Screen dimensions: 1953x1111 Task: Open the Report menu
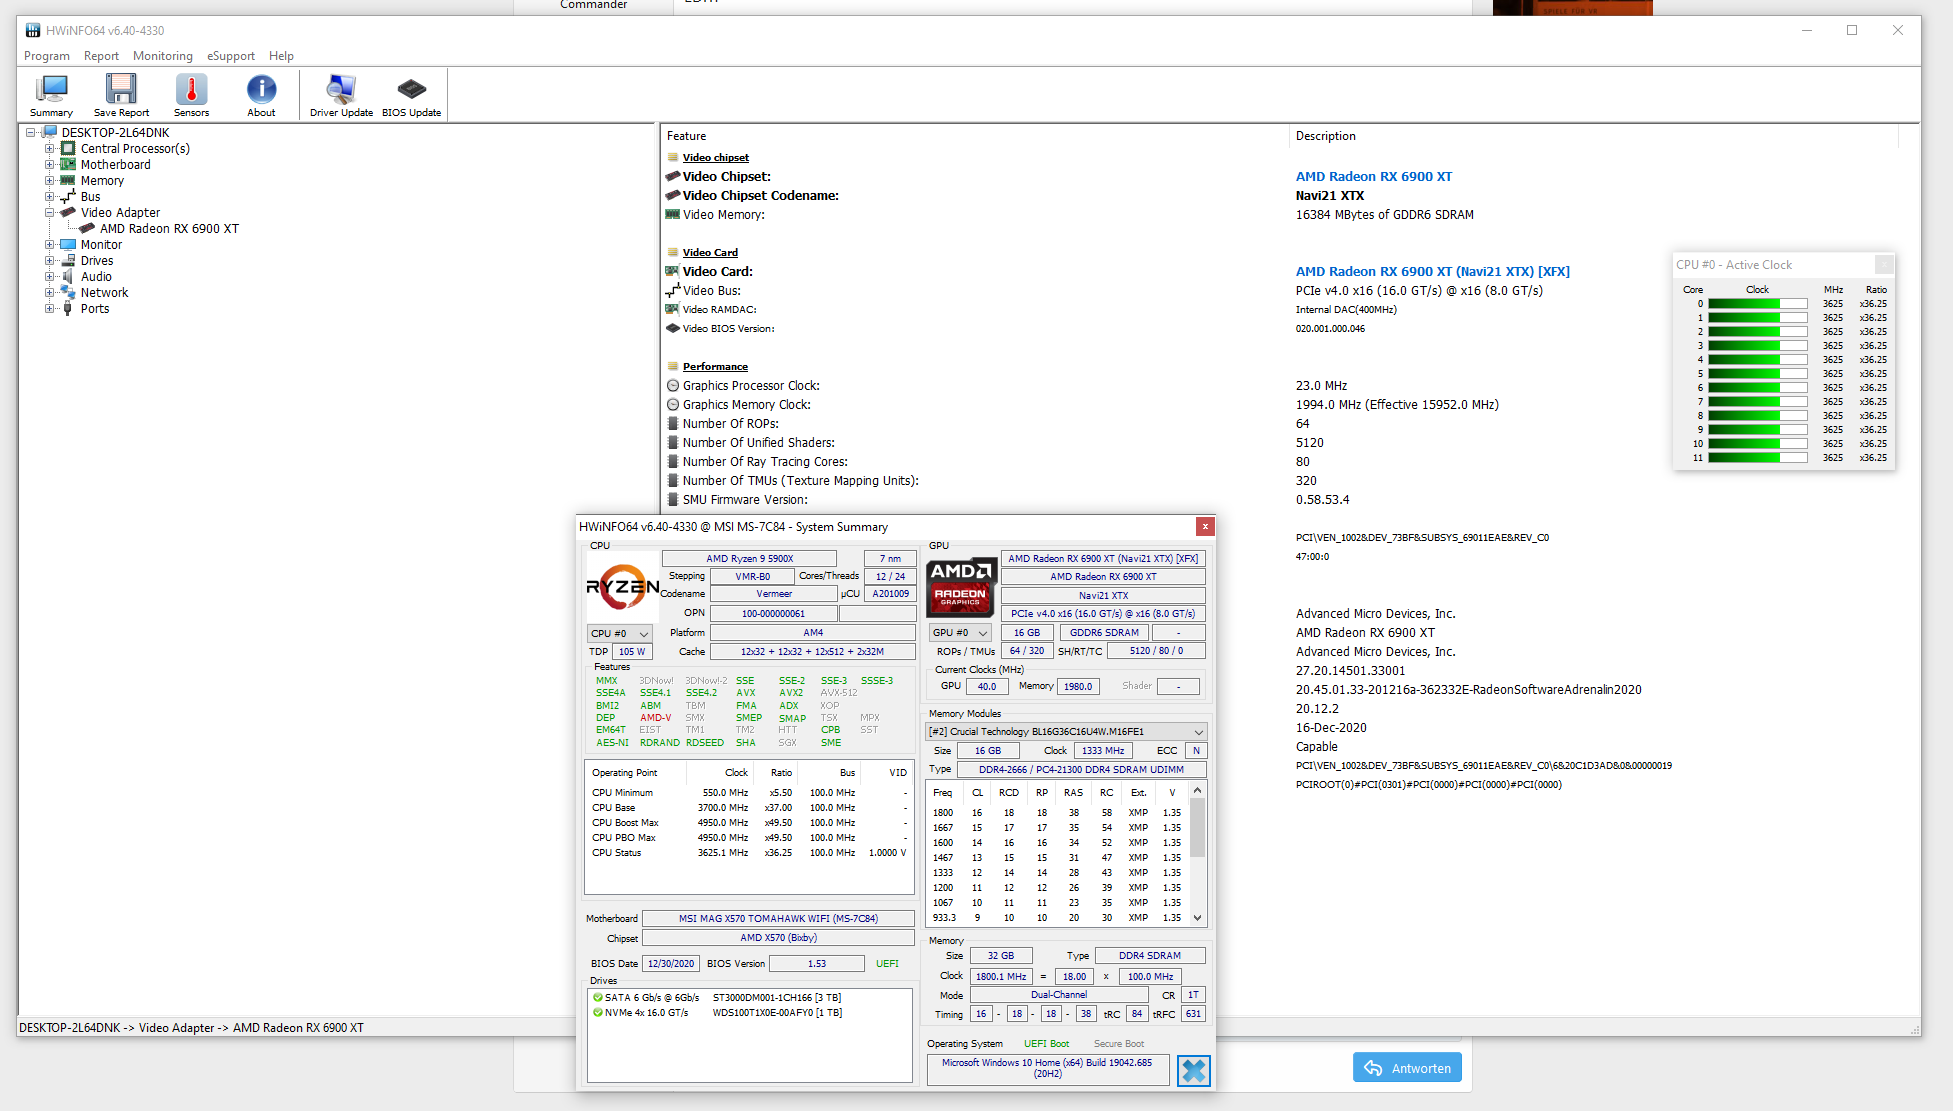(101, 56)
